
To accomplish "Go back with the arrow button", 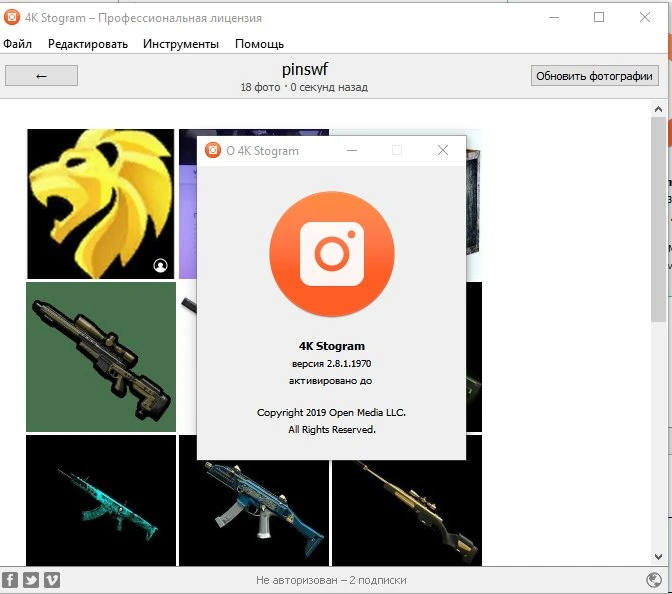I will 42,76.
